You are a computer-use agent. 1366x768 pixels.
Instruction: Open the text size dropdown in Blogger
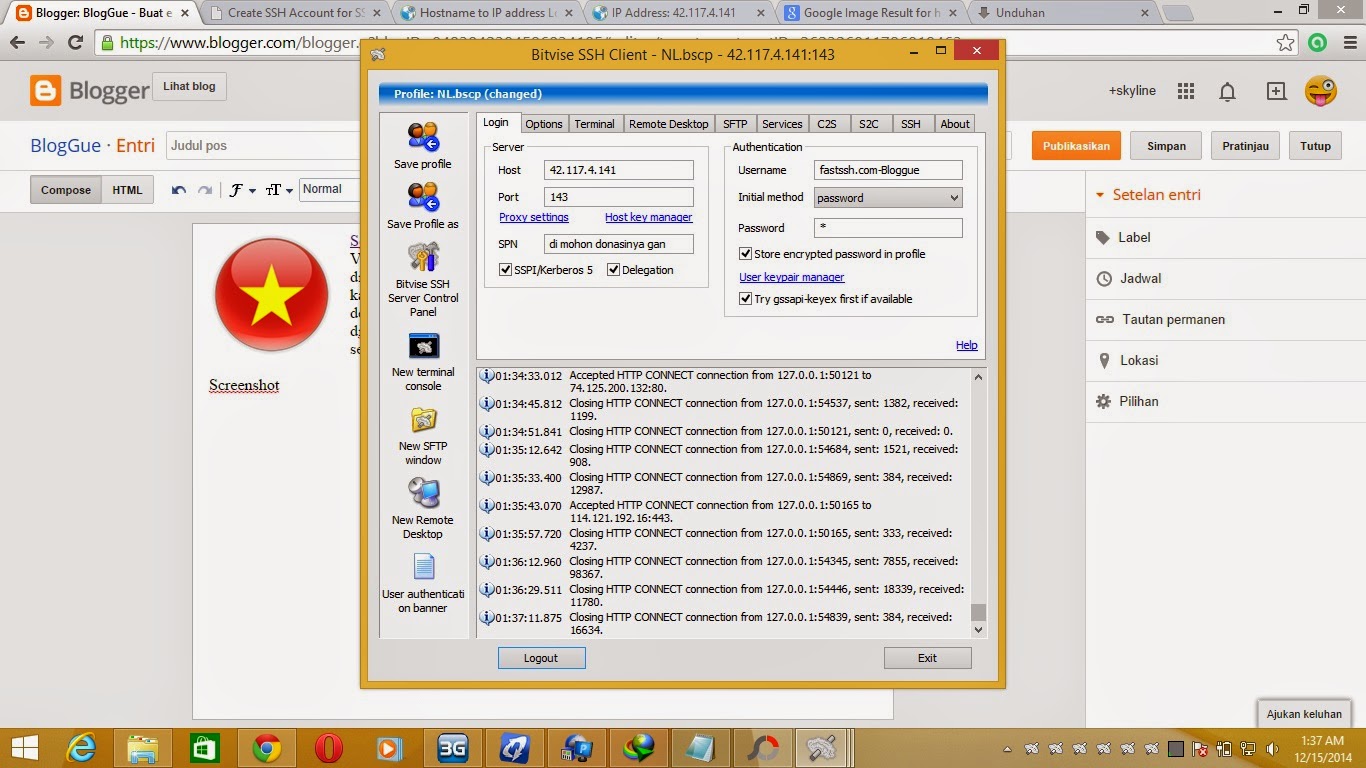[279, 190]
